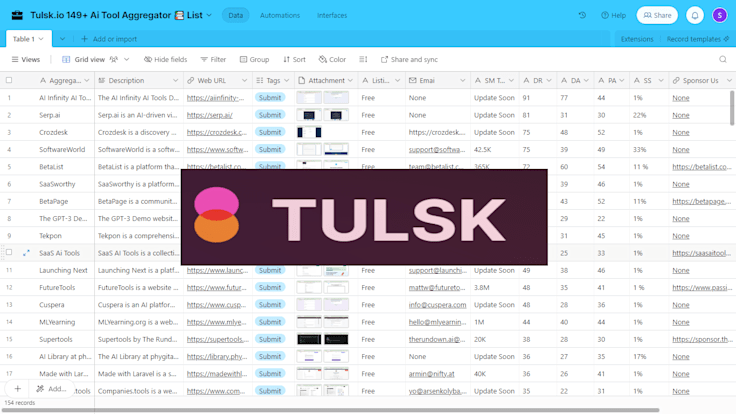Open the betalist sponsor link
Image resolution: width=736 pixels, height=414 pixels.
coord(702,167)
